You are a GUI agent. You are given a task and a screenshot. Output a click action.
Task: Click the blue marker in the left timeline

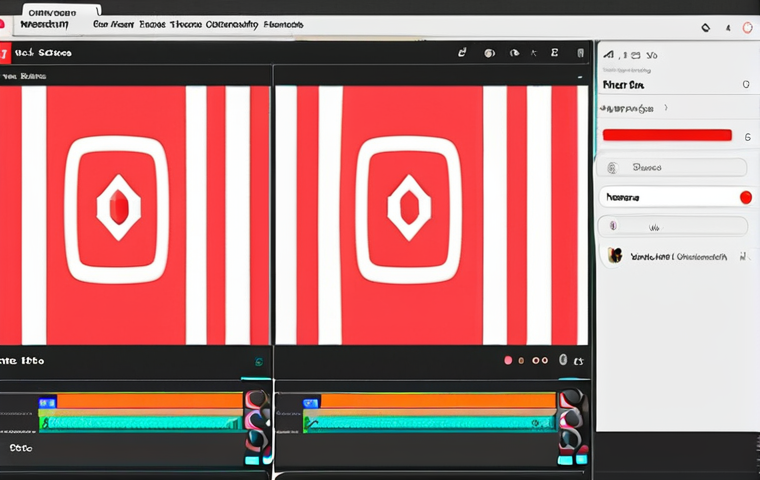point(48,402)
